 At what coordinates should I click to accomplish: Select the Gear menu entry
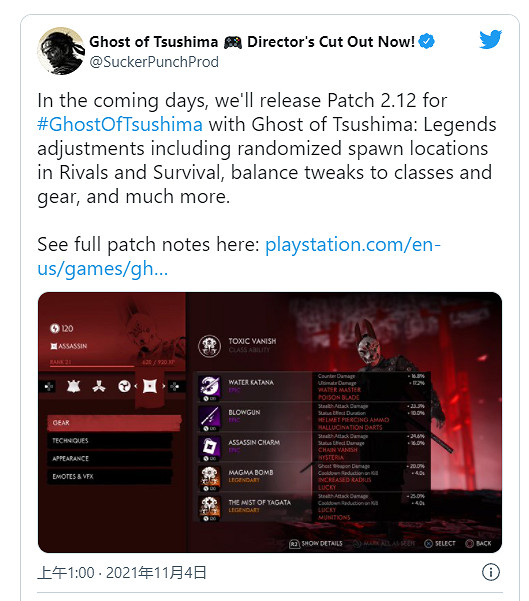pos(114,423)
